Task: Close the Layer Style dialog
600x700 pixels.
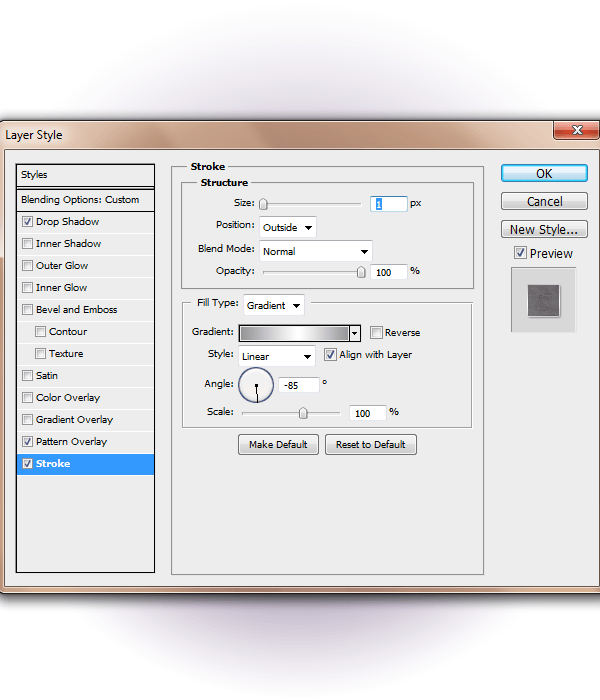Action: point(577,130)
